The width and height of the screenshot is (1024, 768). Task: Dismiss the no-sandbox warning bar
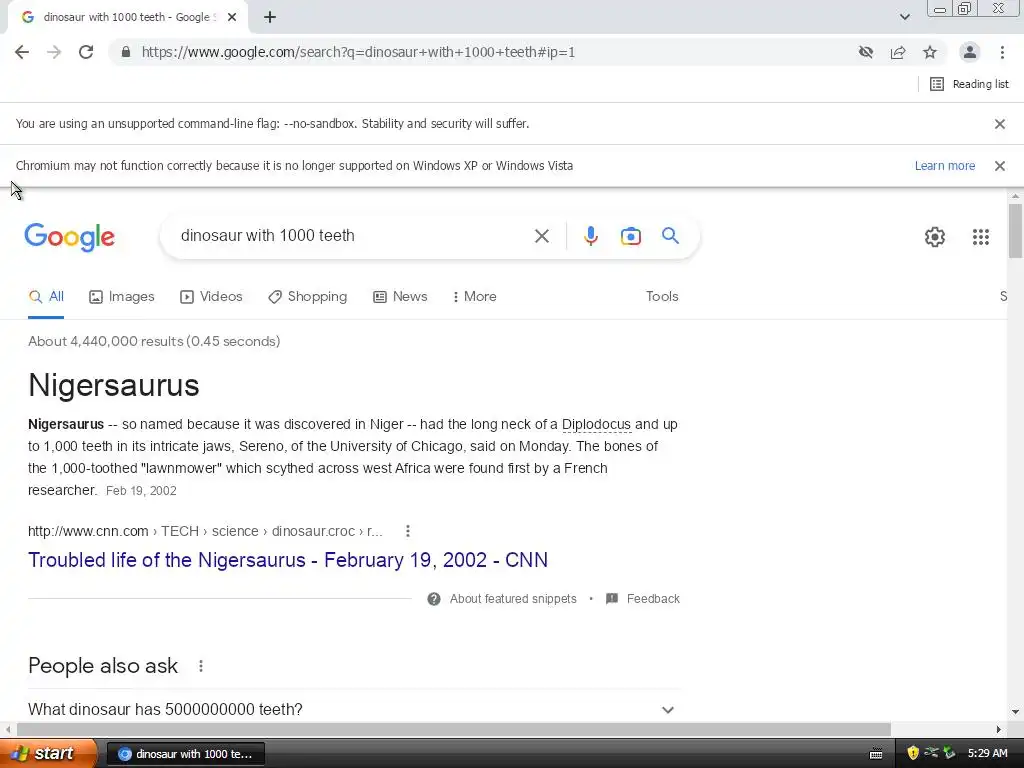pyautogui.click(x=1000, y=124)
